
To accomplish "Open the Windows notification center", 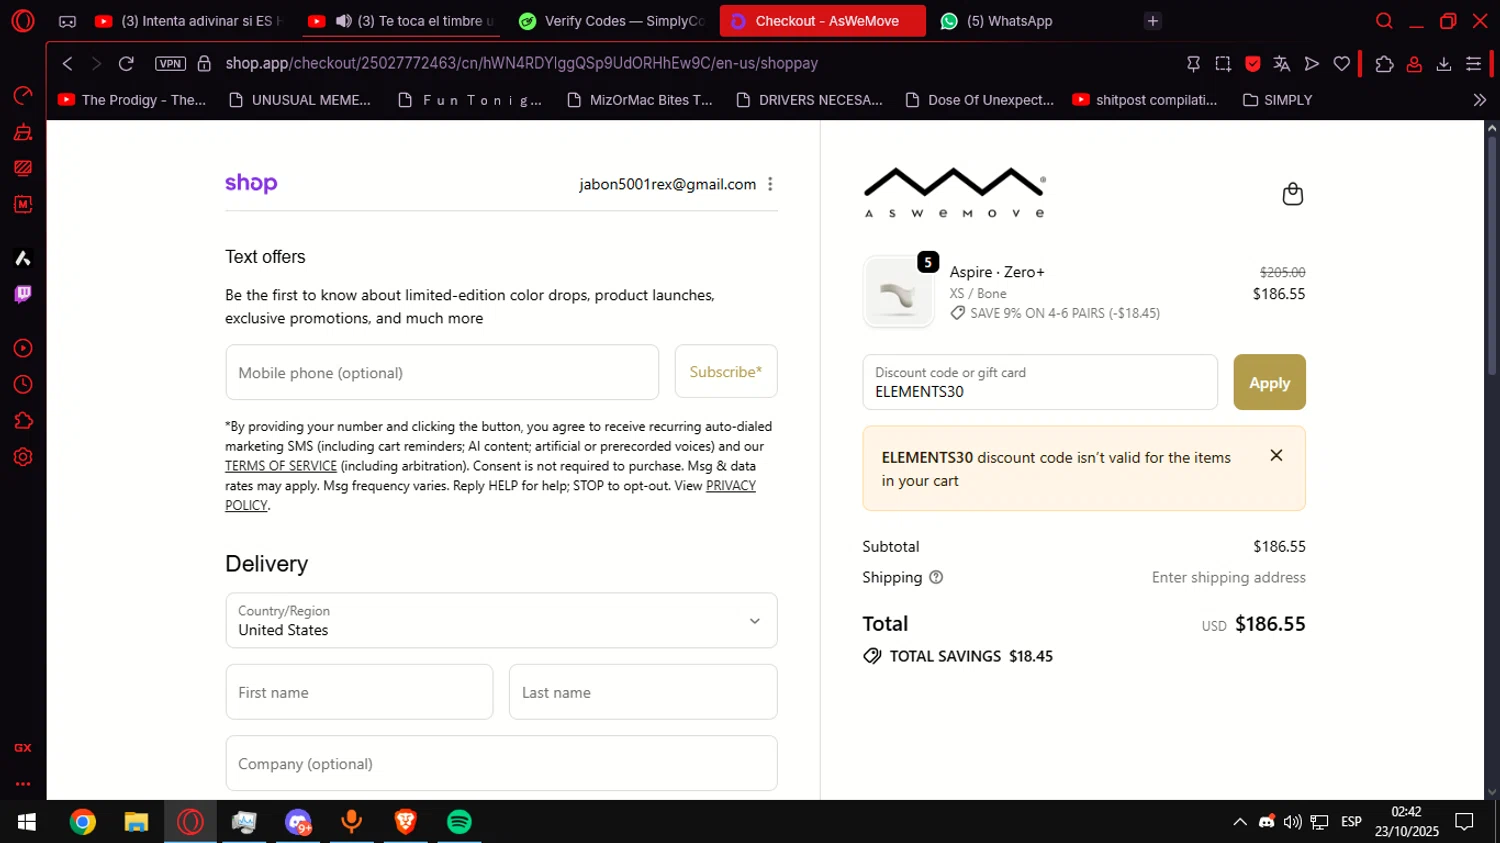I will [1464, 822].
